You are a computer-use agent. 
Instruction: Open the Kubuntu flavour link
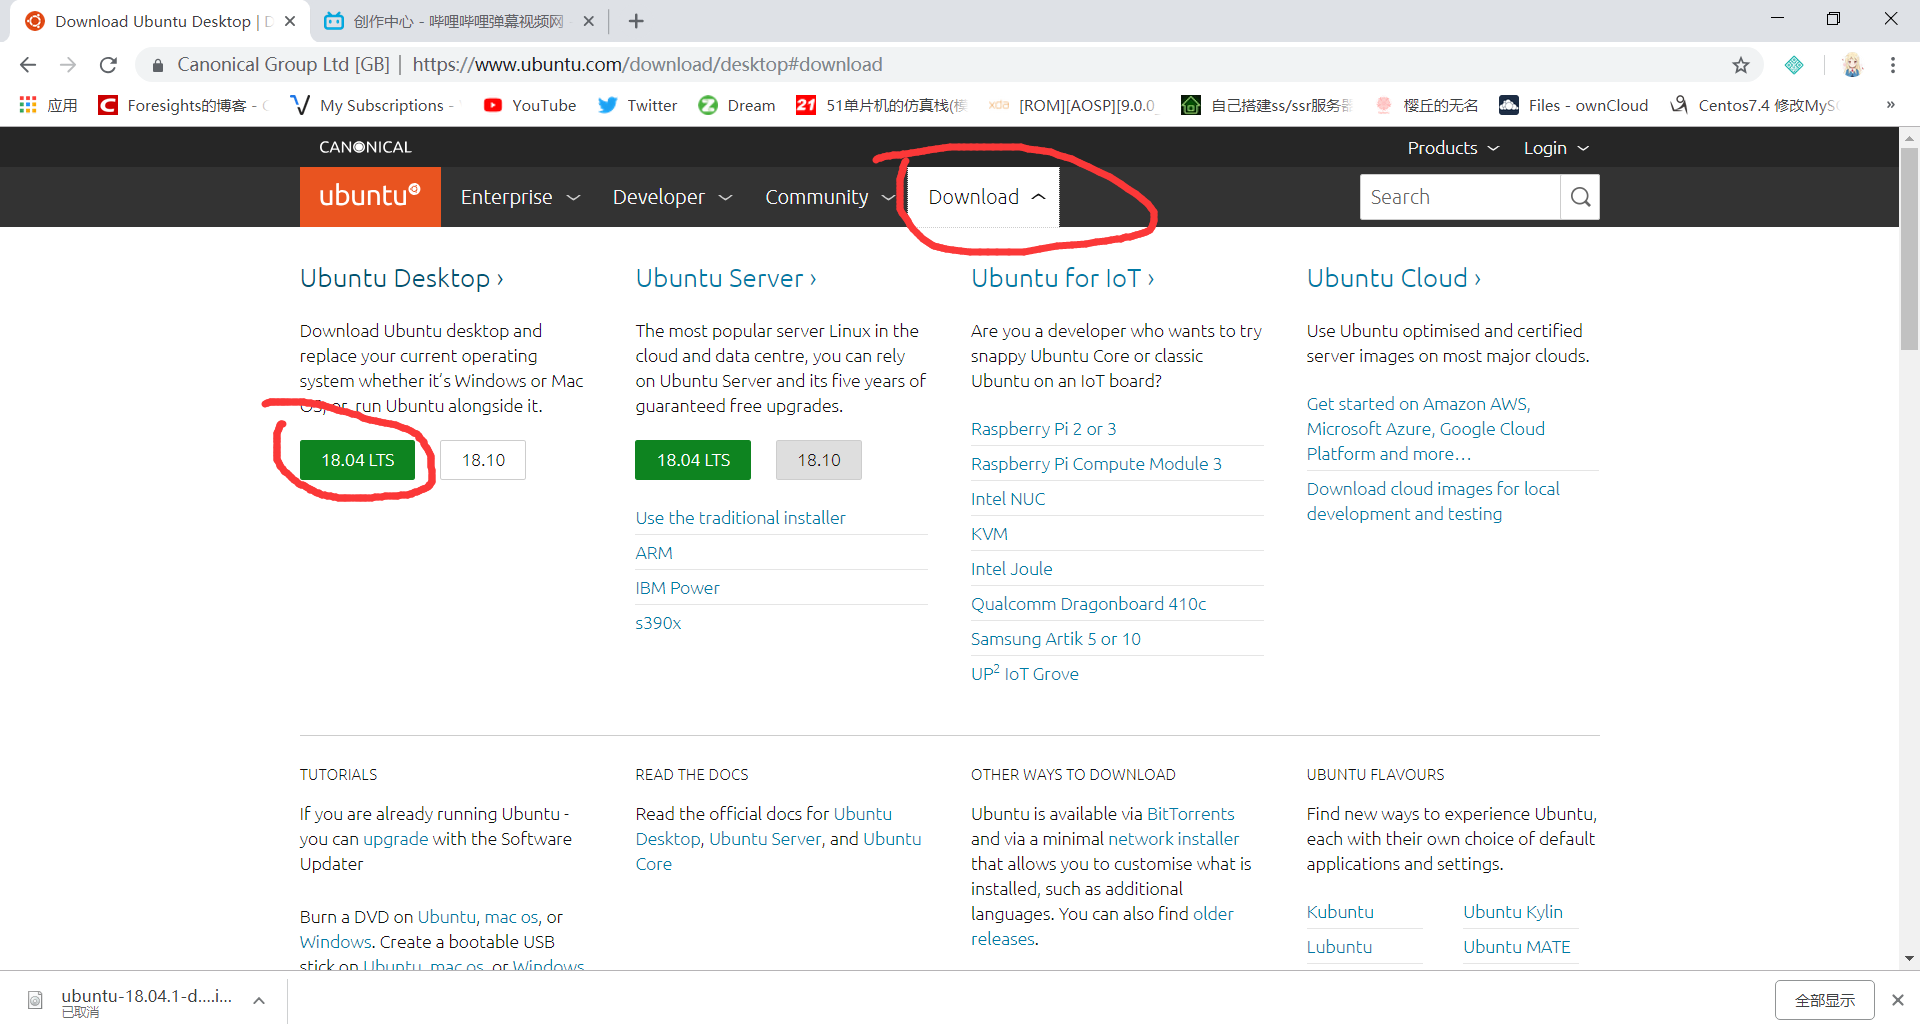[1340, 912]
